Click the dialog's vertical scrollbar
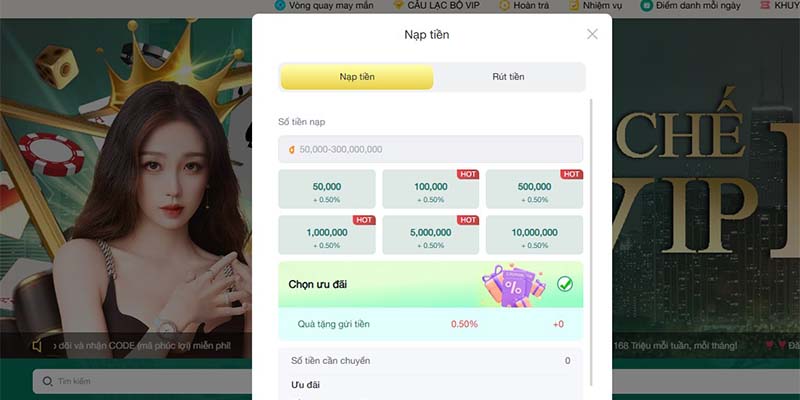Screen dimensions: 800x400 tap(591, 242)
